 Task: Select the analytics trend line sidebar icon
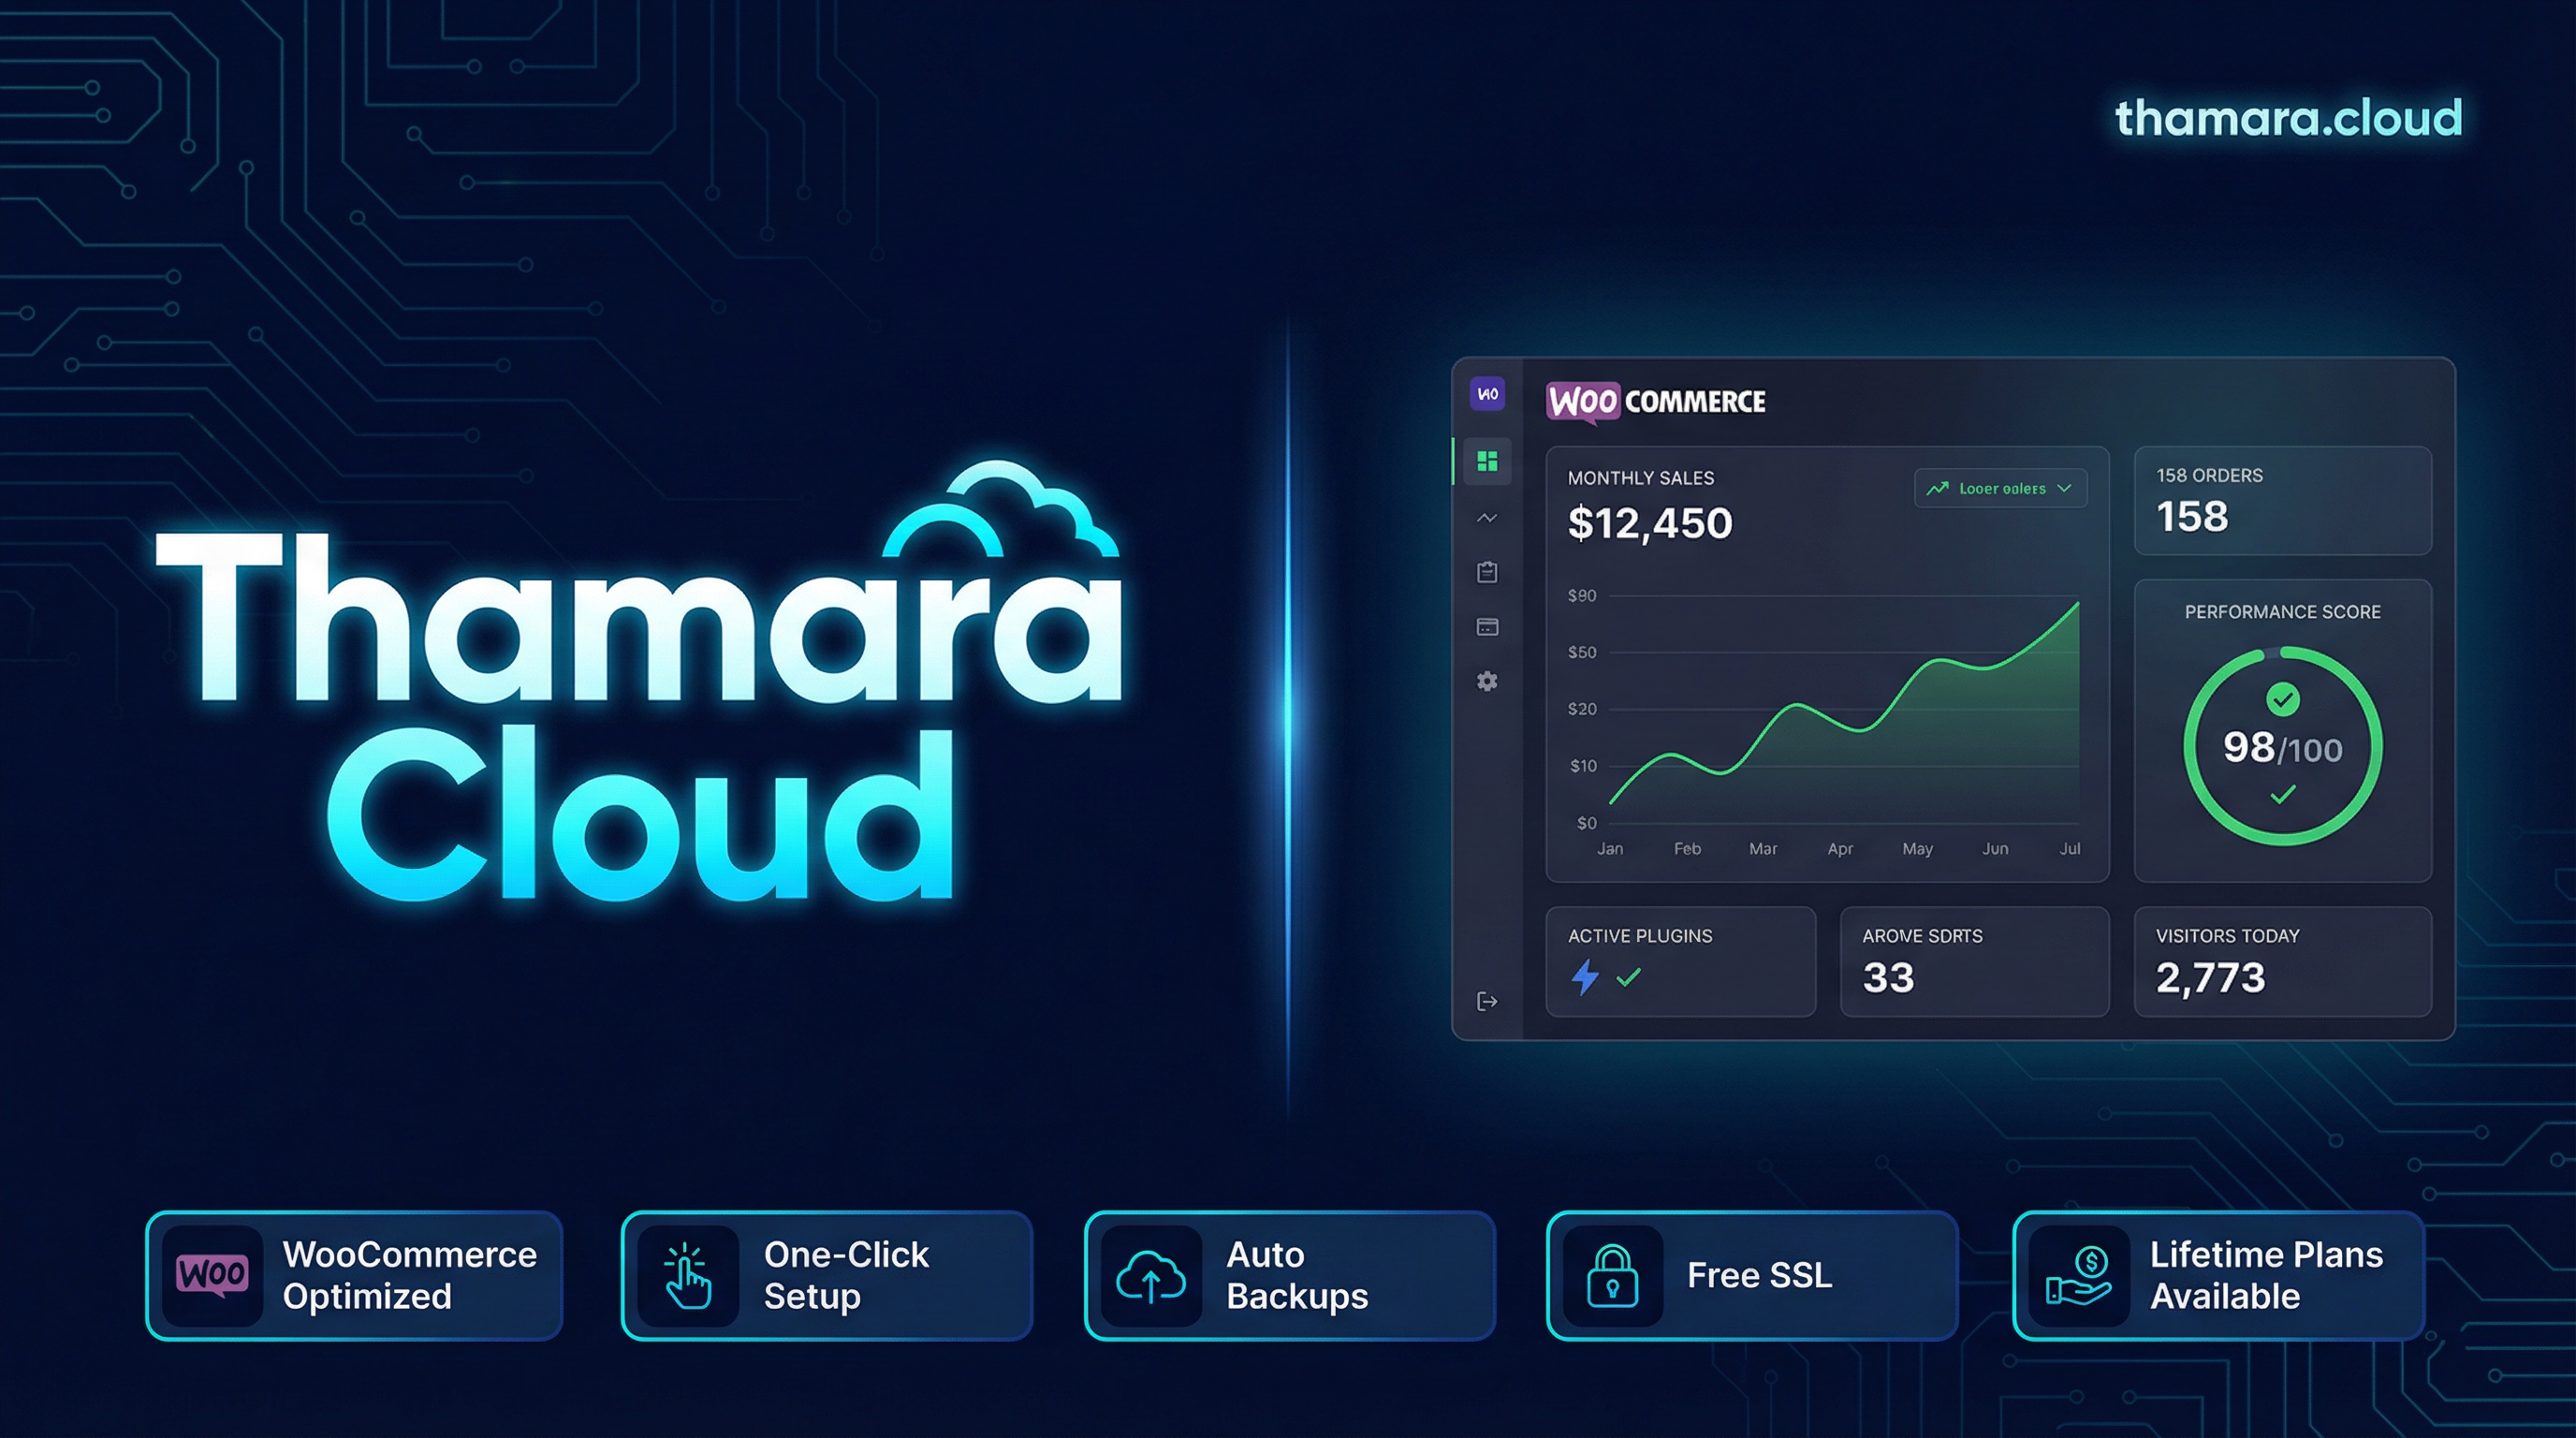click(1487, 518)
